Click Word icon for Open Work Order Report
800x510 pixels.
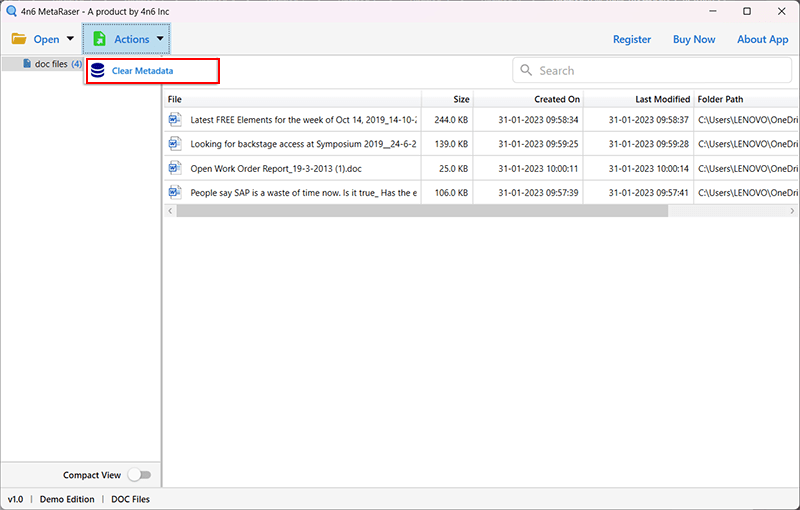coord(175,168)
